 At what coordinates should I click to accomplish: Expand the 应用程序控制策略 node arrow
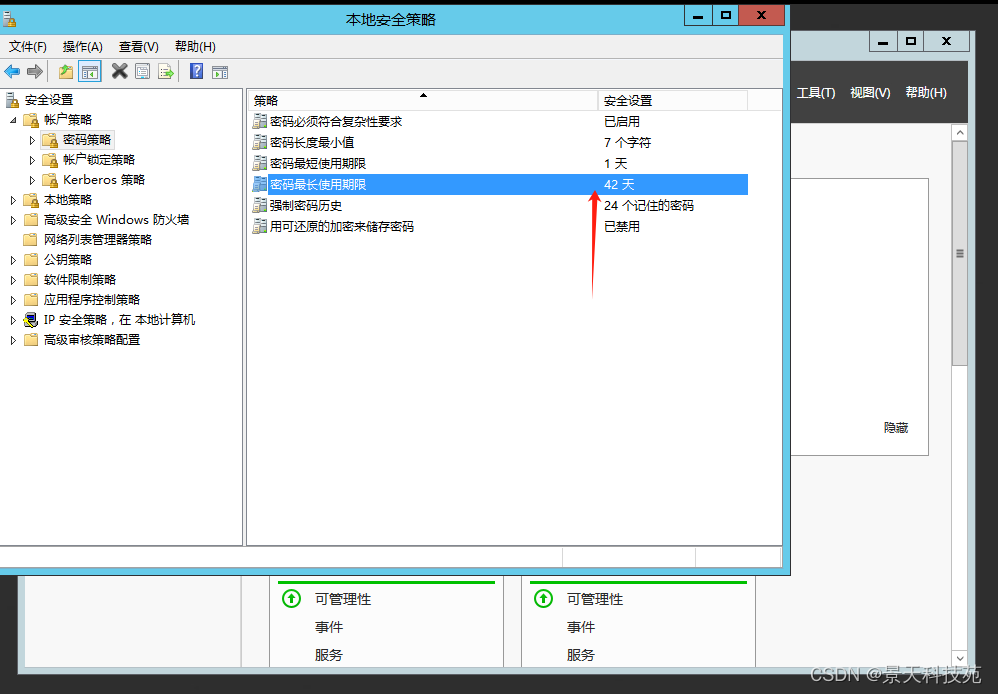click(x=13, y=300)
